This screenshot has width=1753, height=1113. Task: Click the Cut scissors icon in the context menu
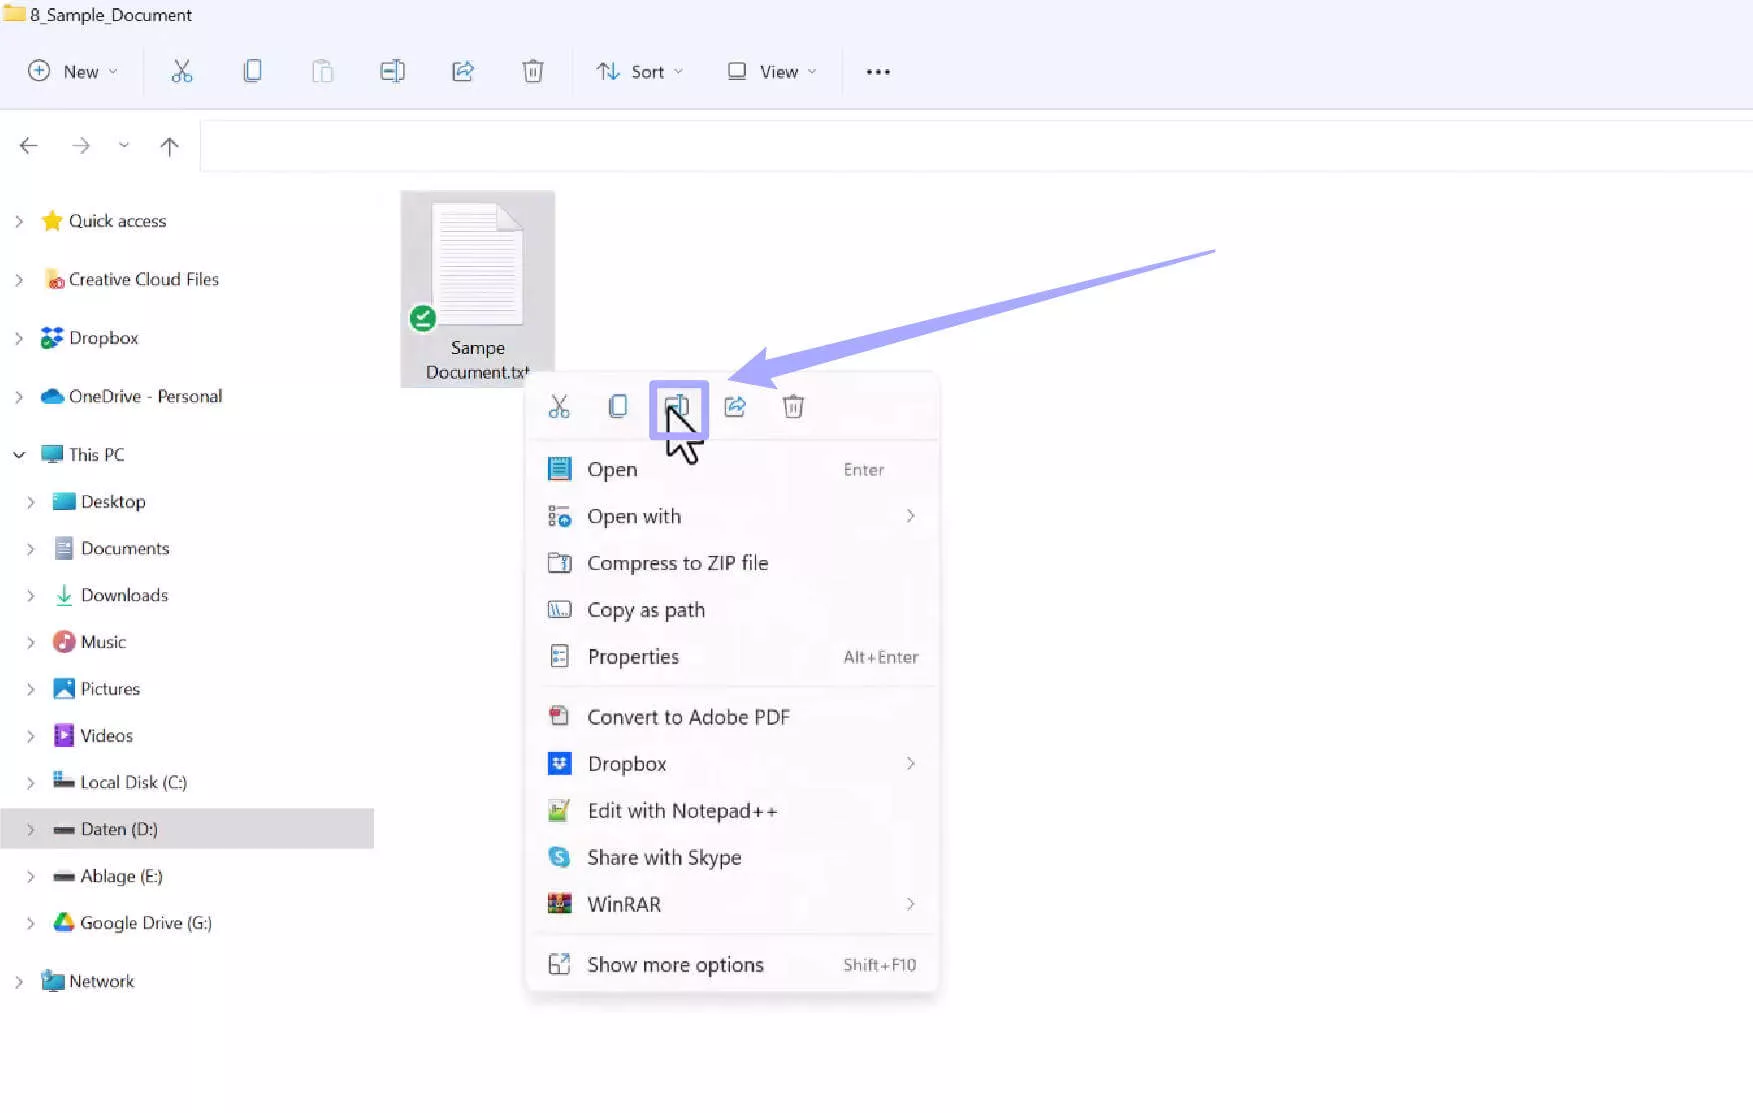point(559,407)
